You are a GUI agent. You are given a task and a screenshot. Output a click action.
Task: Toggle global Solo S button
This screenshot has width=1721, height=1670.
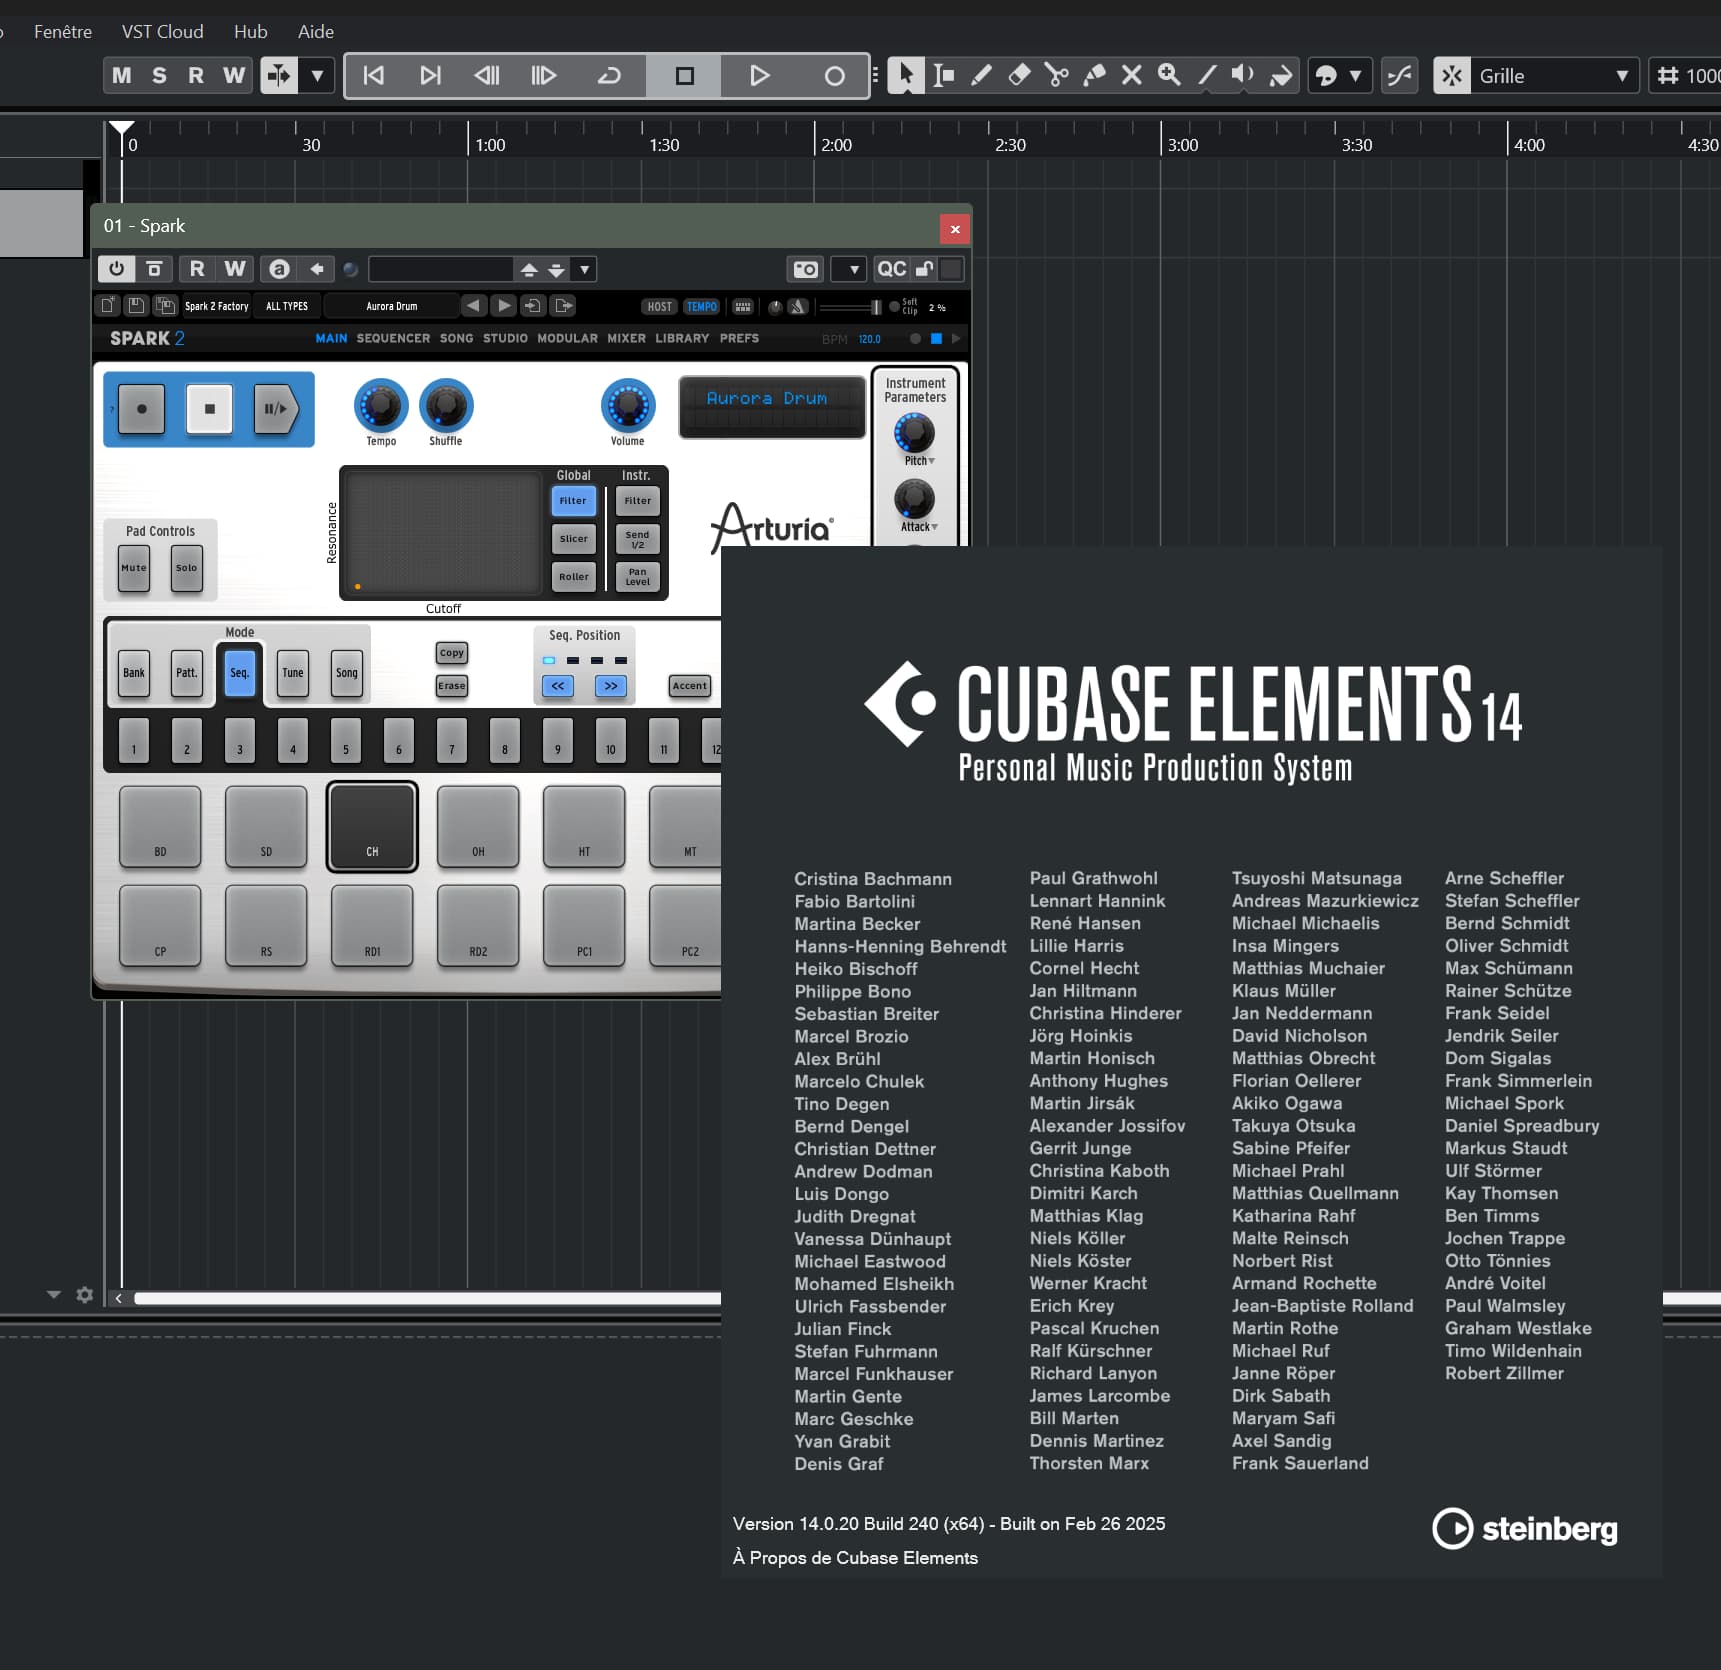[x=159, y=75]
